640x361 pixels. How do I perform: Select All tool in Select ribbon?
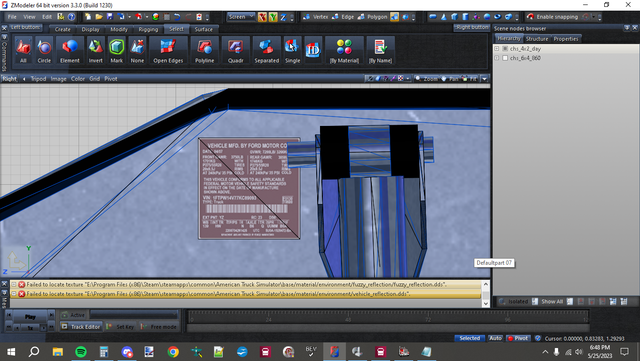point(23,50)
